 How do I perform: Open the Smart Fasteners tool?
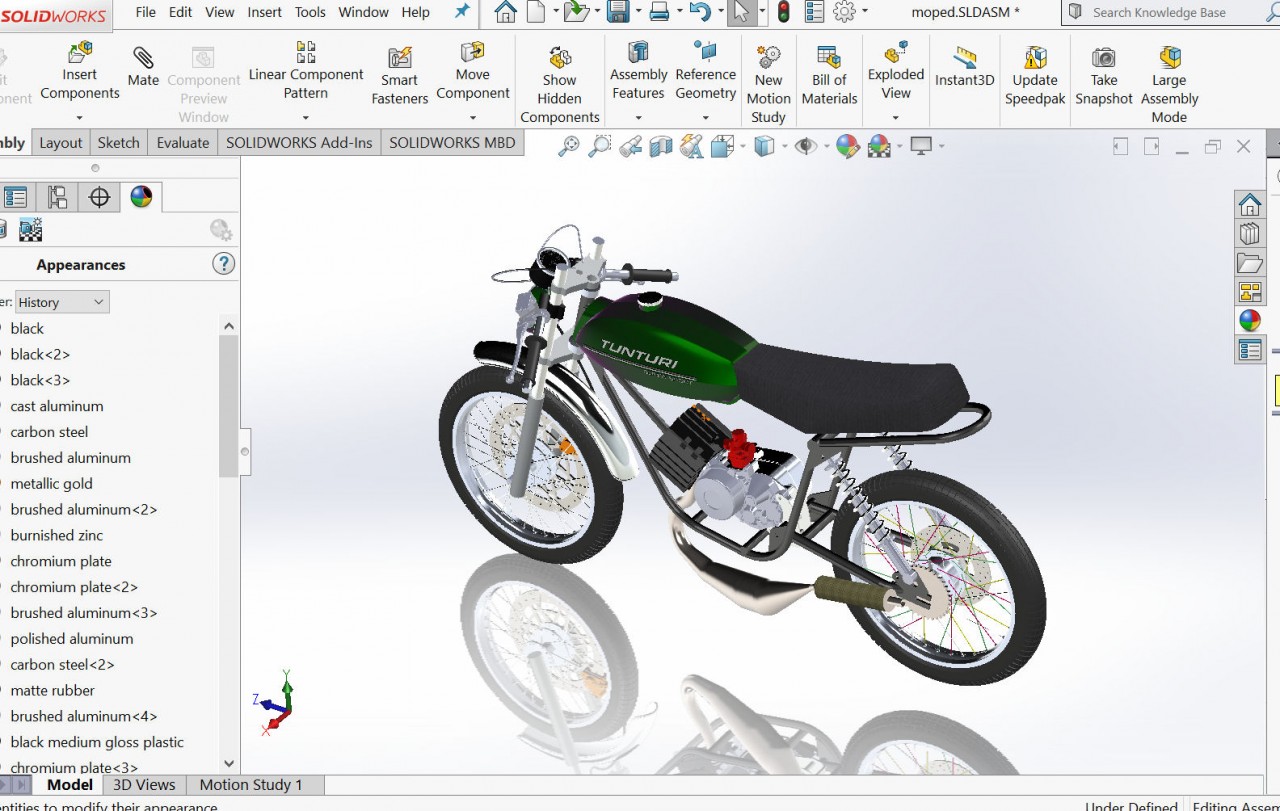399,59
